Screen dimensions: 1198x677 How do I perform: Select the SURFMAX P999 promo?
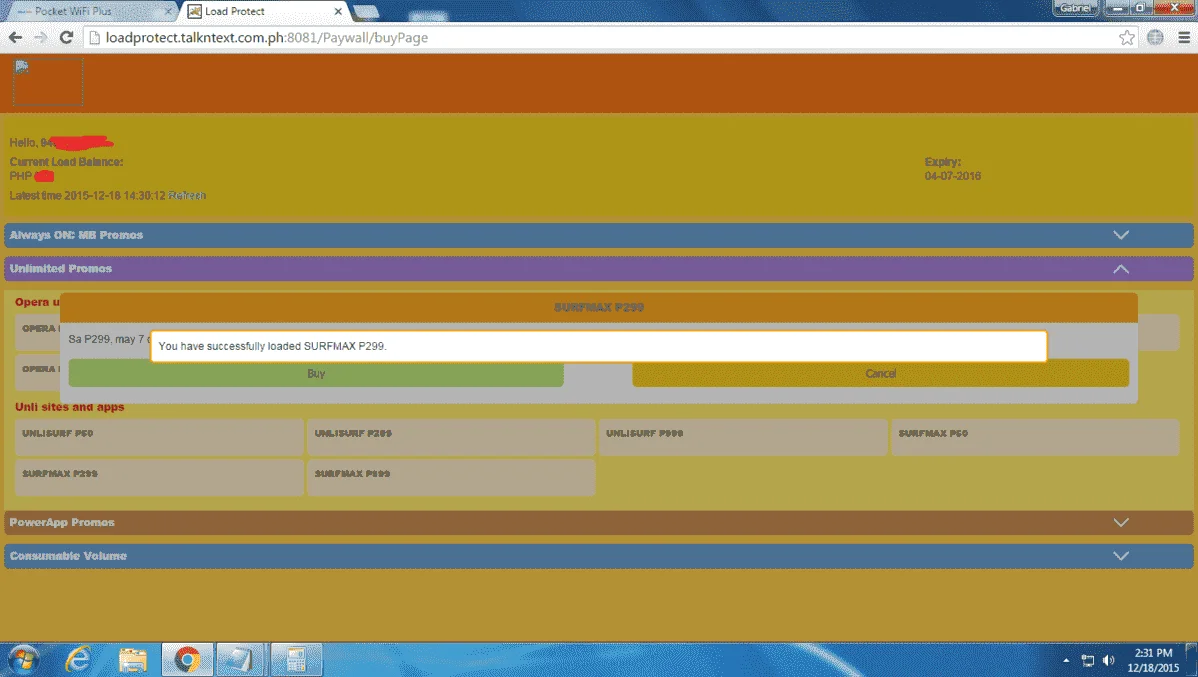451,478
